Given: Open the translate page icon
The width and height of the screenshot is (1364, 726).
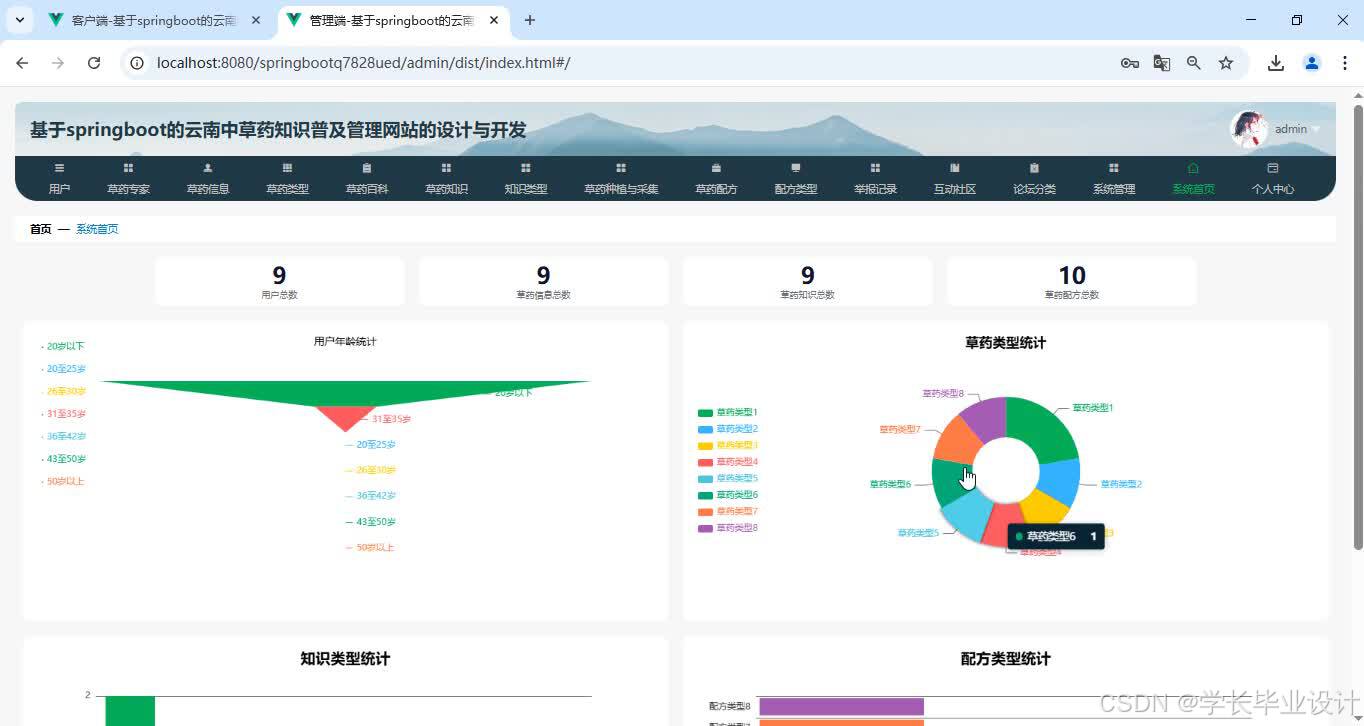Looking at the screenshot, I should coord(1162,63).
